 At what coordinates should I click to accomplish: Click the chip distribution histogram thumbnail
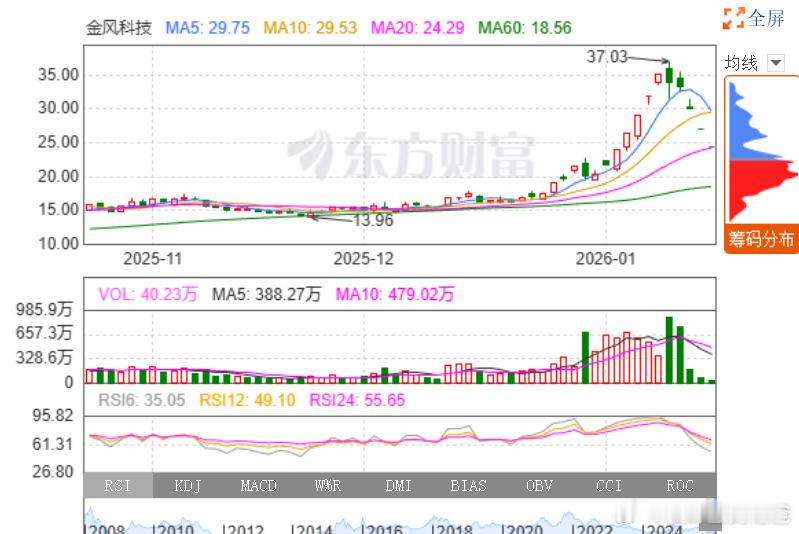[x=761, y=151]
